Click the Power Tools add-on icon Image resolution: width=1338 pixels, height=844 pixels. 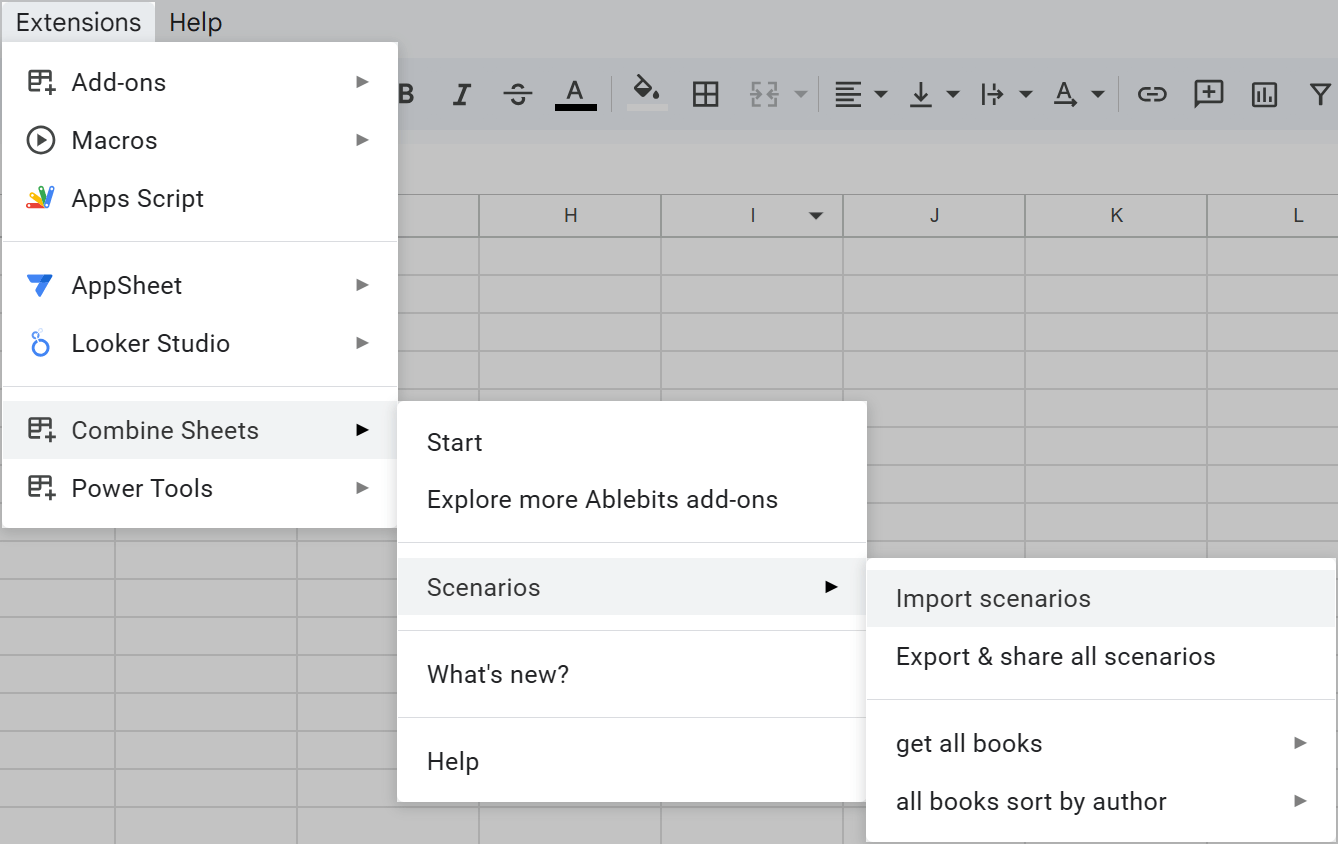click(40, 488)
